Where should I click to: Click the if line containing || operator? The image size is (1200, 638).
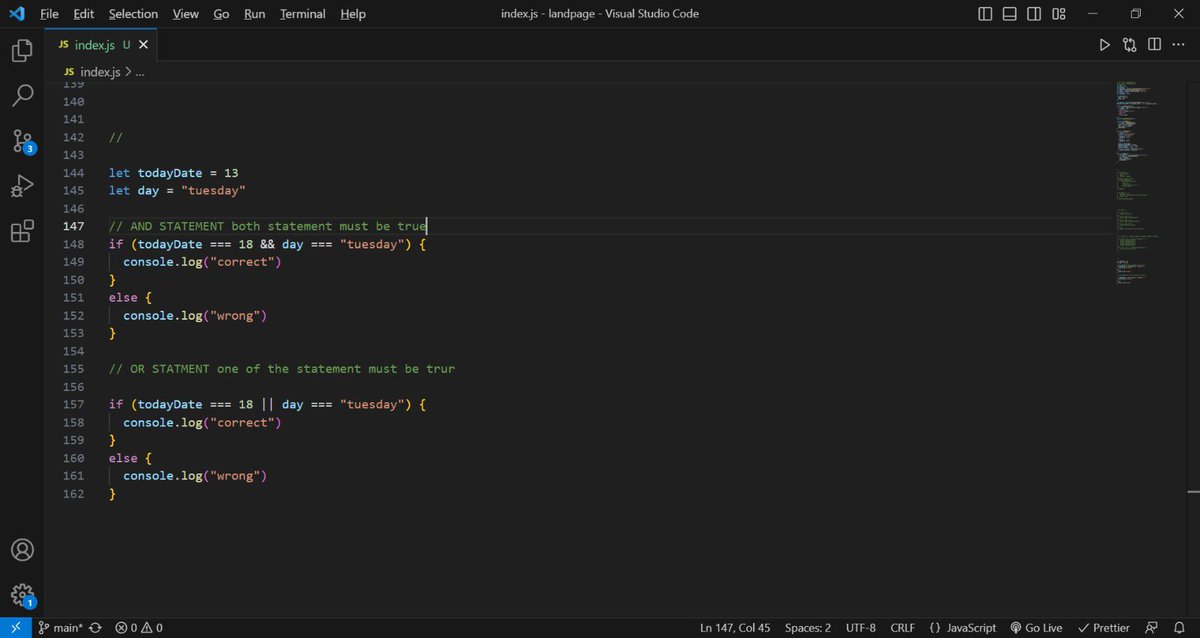coord(268,405)
